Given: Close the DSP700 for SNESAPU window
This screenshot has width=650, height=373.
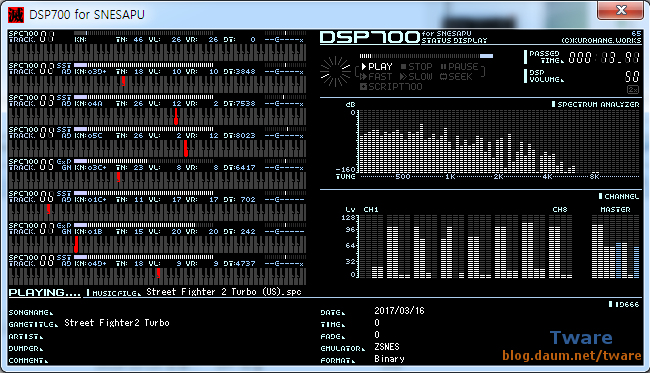Looking at the screenshot, I should [x=621, y=10].
